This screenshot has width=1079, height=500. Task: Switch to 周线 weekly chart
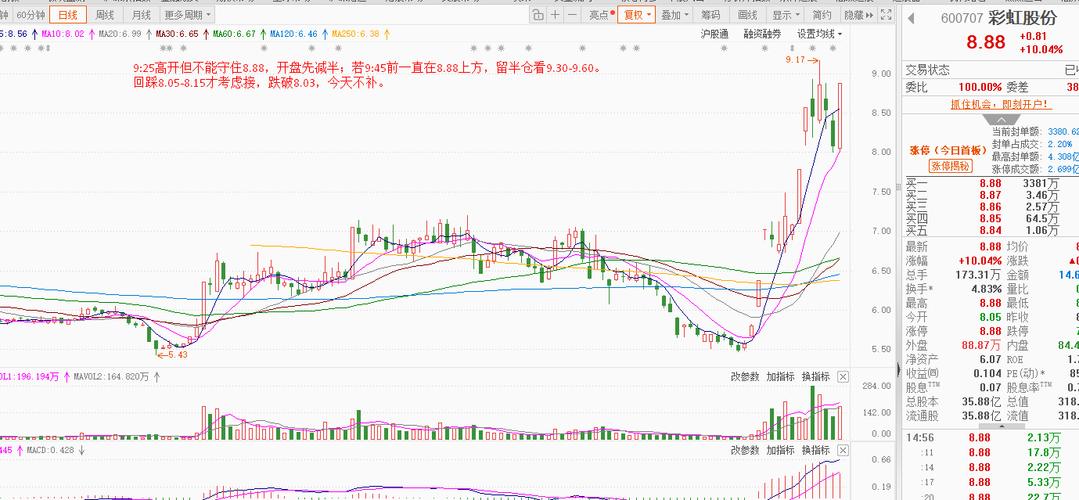tap(105, 15)
